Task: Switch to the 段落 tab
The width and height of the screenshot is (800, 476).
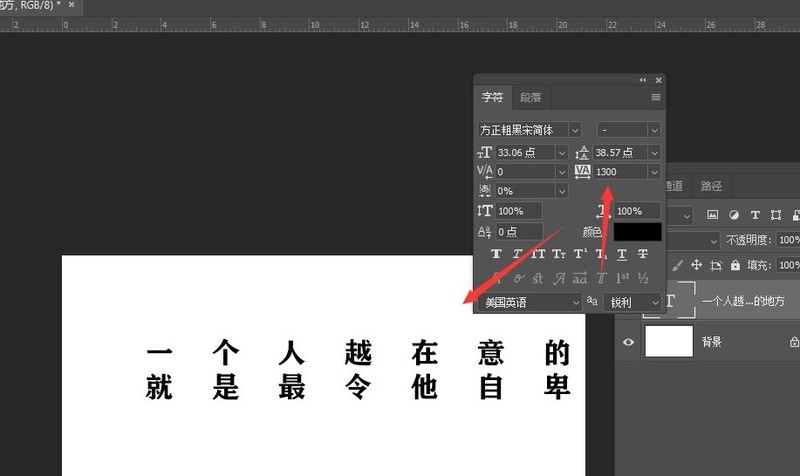Action: (x=530, y=98)
